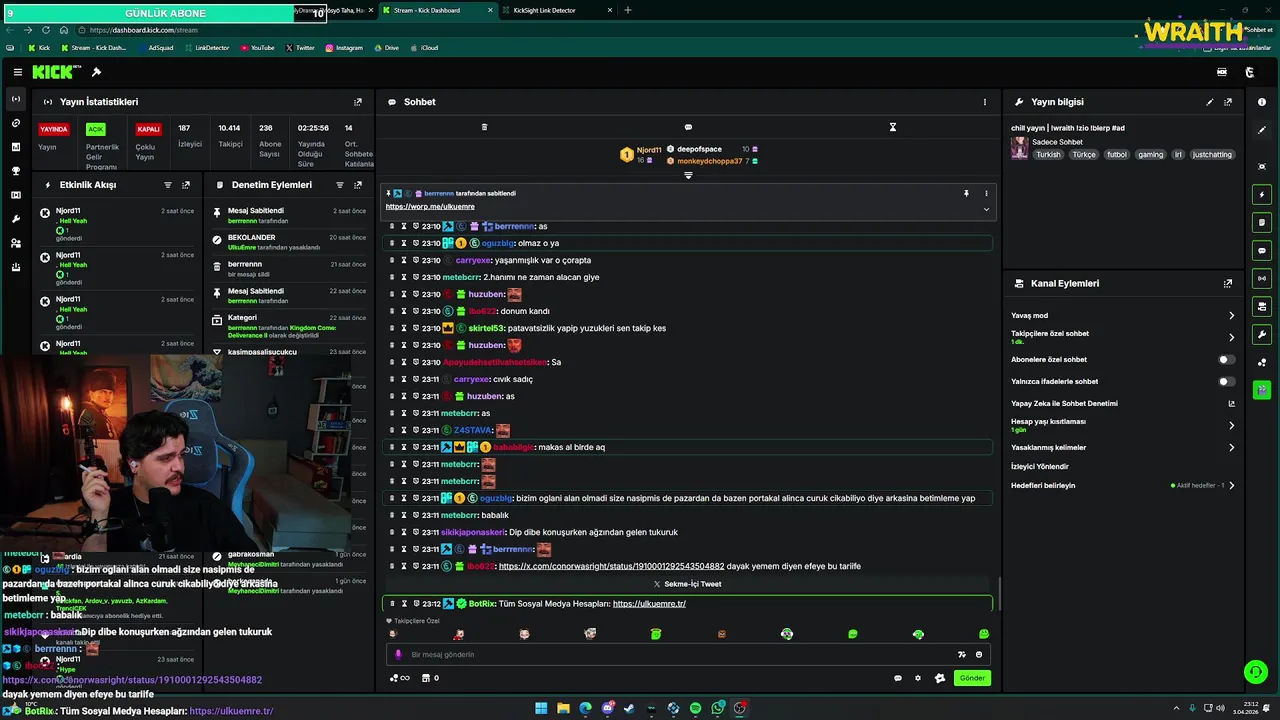This screenshot has width=1280, height=720.
Task: Open the wrench settings icon in left sidebar
Action: pyautogui.click(x=15, y=219)
